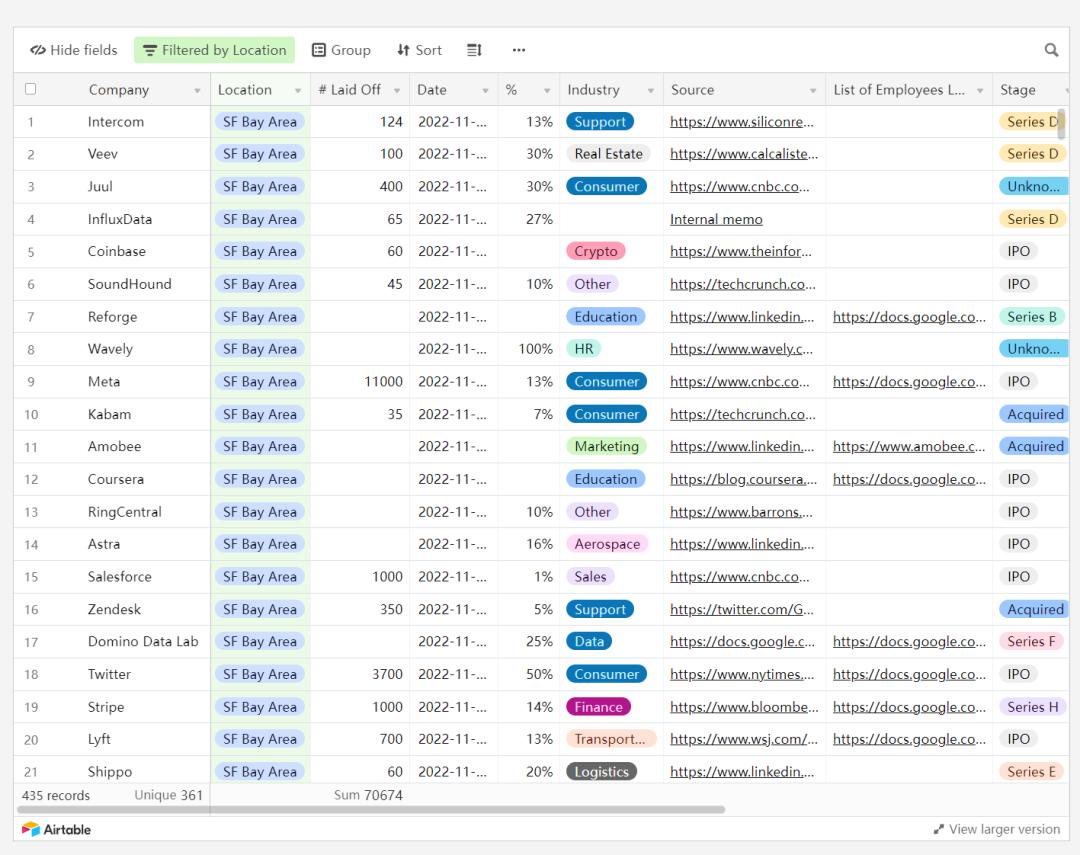Select the SoundHound company cell
1080x855 pixels.
[129, 284]
